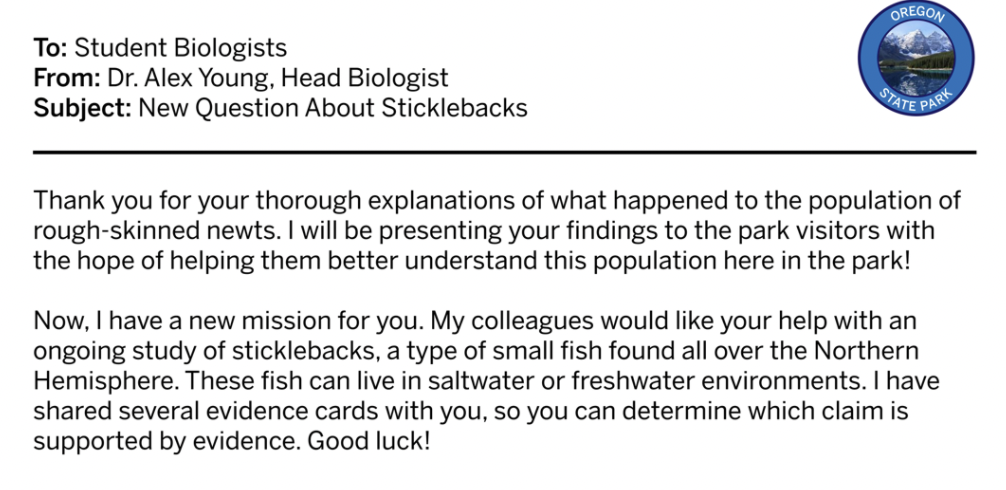1006x490 pixels.
Task: Click the bold "From:" label
Action: pos(63,77)
